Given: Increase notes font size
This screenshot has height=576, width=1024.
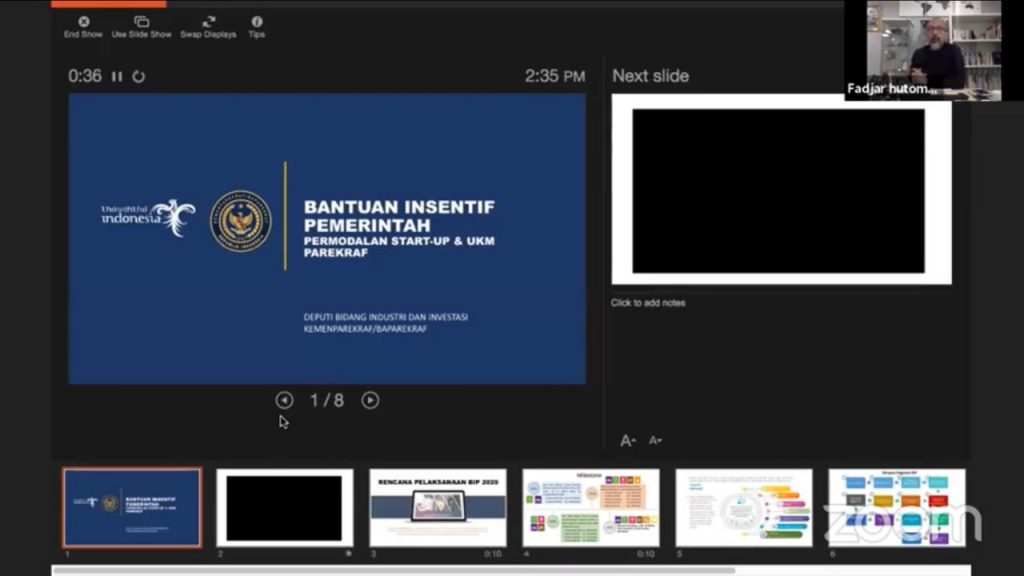Looking at the screenshot, I should coord(628,440).
